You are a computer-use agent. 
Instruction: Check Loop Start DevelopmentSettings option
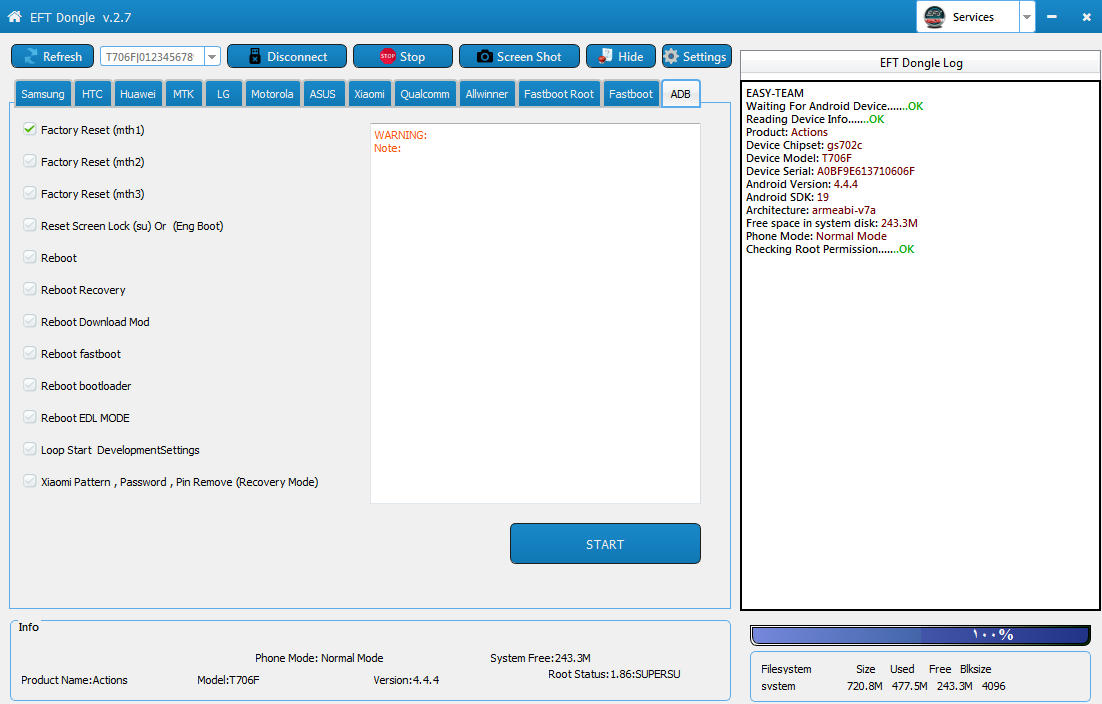30,449
